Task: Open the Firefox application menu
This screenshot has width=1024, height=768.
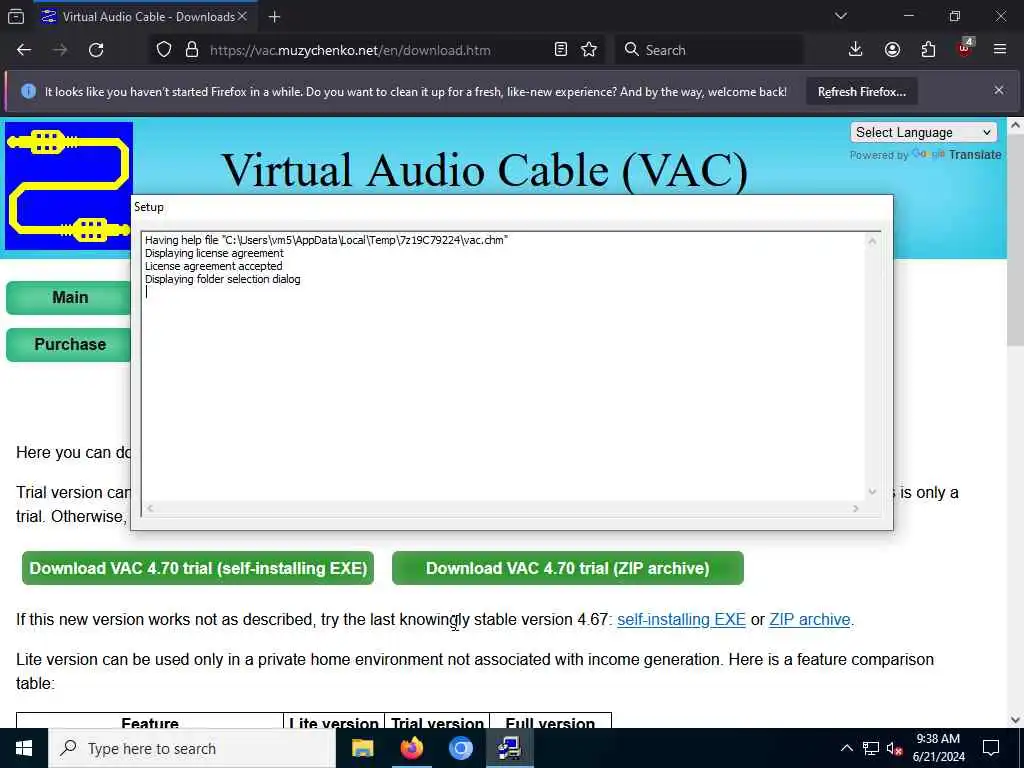Action: click(x=1000, y=50)
